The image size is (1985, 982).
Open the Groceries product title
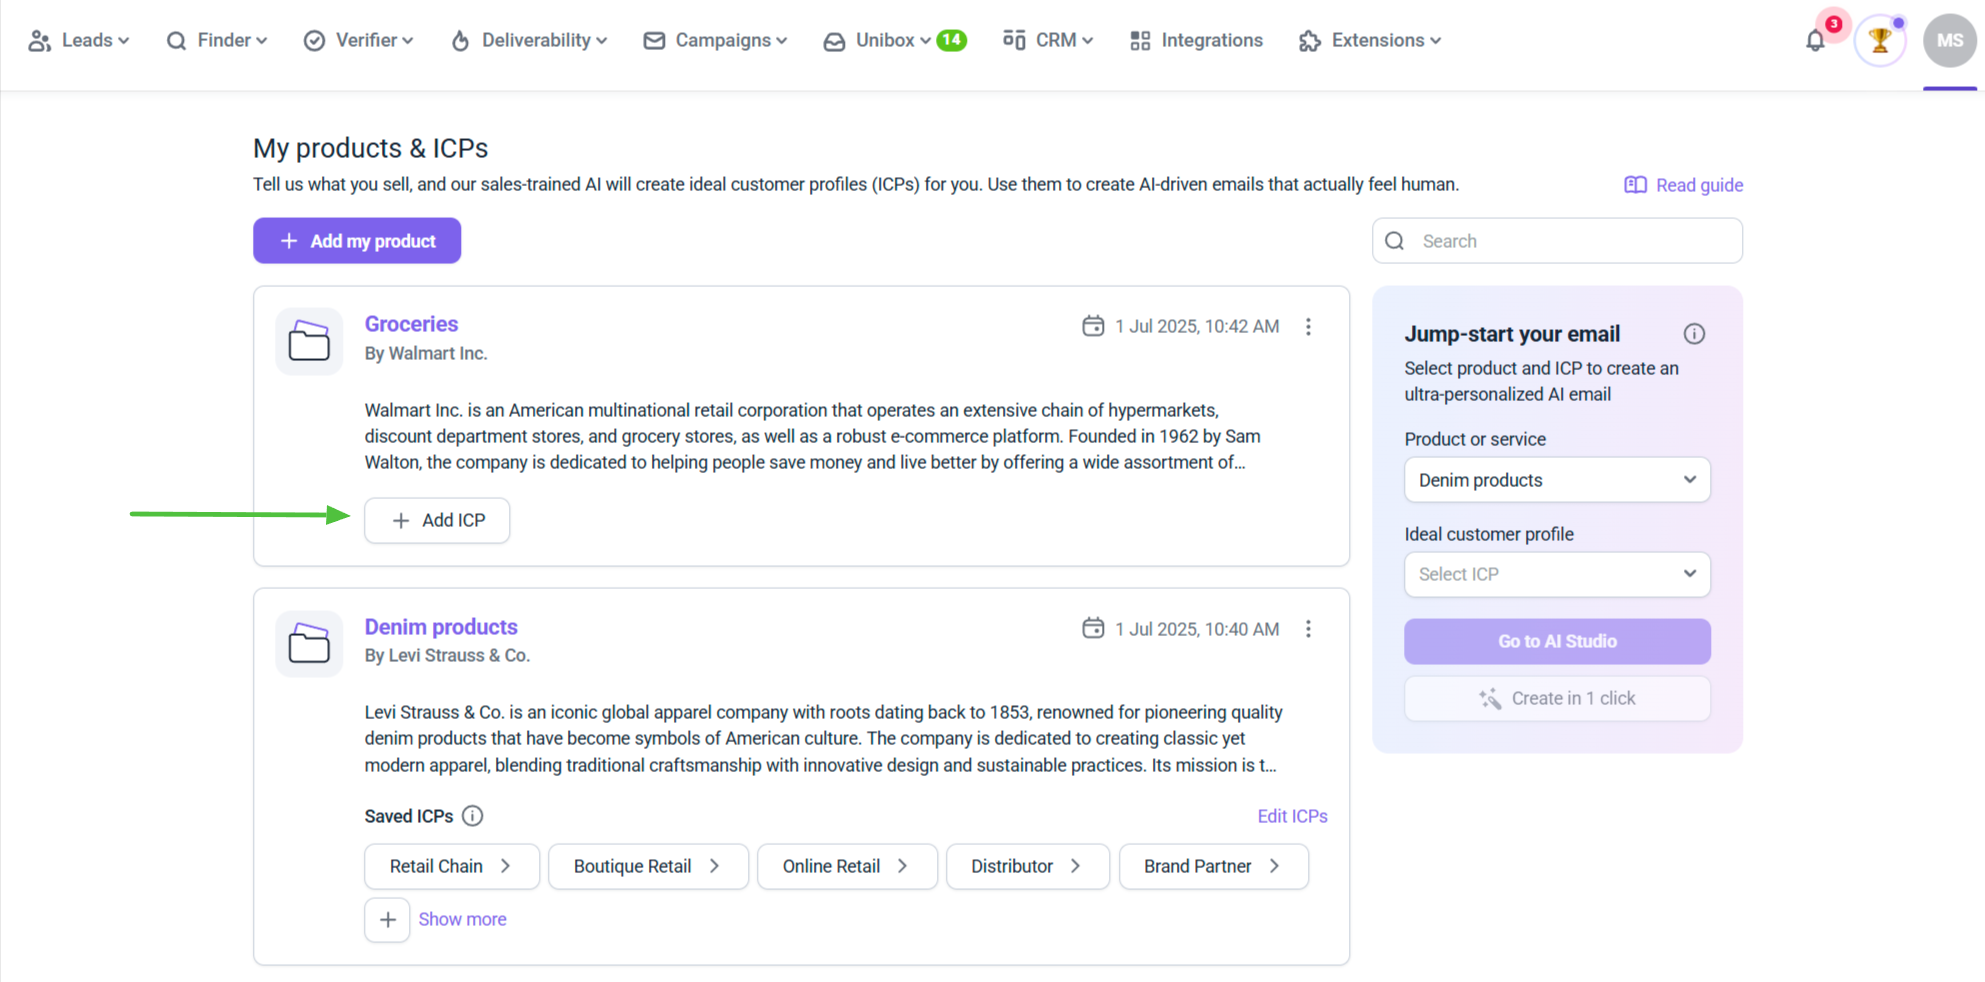click(411, 324)
